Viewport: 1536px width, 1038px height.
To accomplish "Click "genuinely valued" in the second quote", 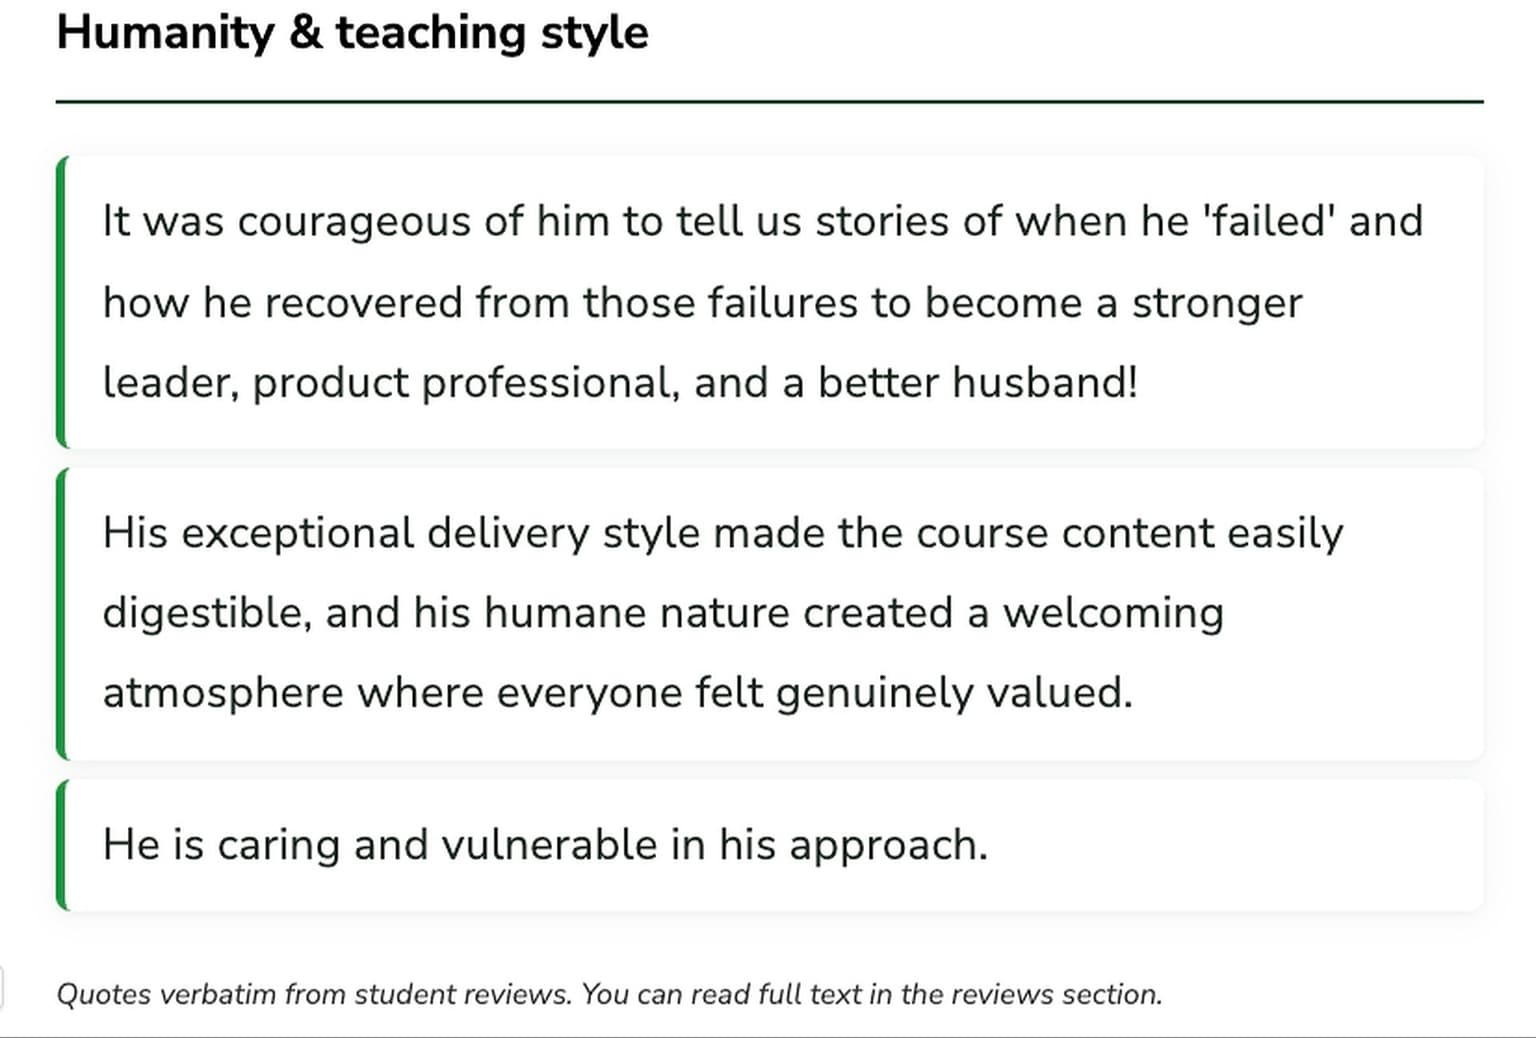I will coord(953,693).
